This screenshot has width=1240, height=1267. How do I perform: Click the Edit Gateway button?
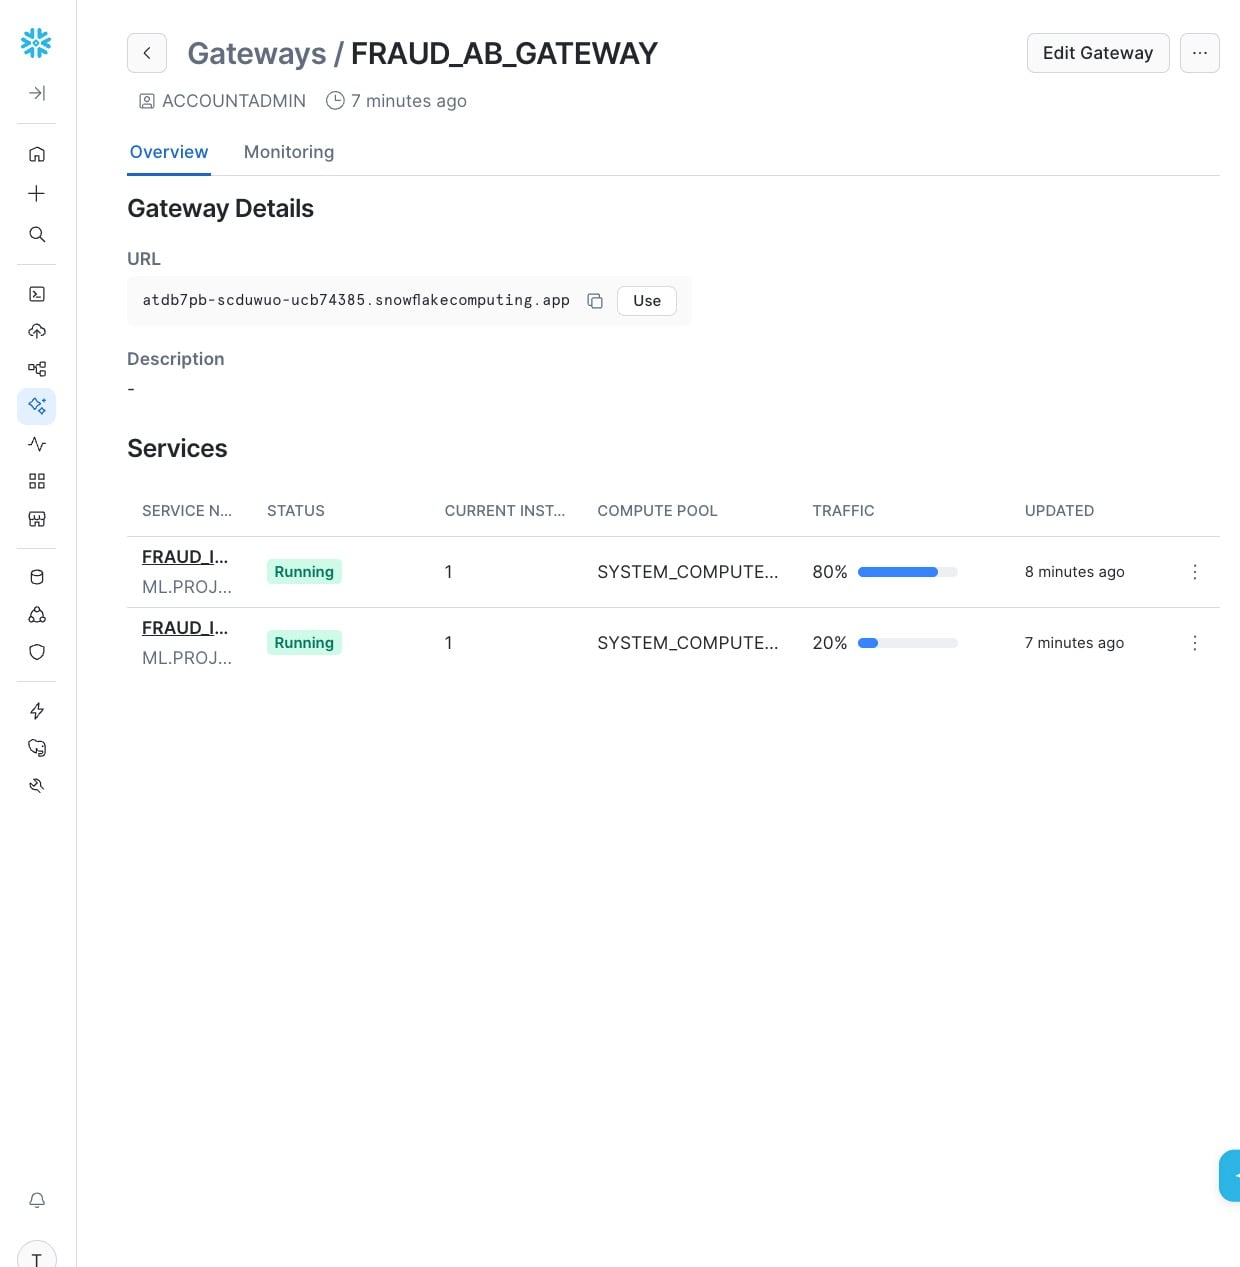tap(1098, 53)
